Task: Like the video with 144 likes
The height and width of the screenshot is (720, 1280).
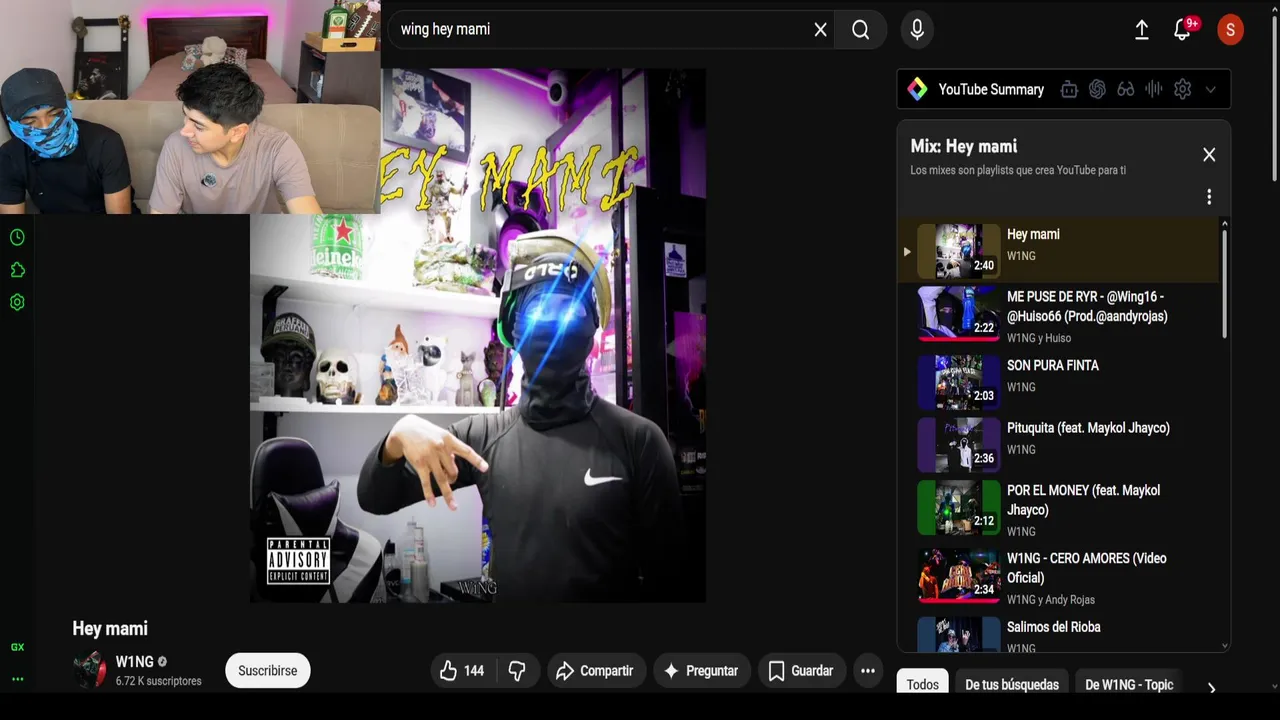Action: point(462,671)
